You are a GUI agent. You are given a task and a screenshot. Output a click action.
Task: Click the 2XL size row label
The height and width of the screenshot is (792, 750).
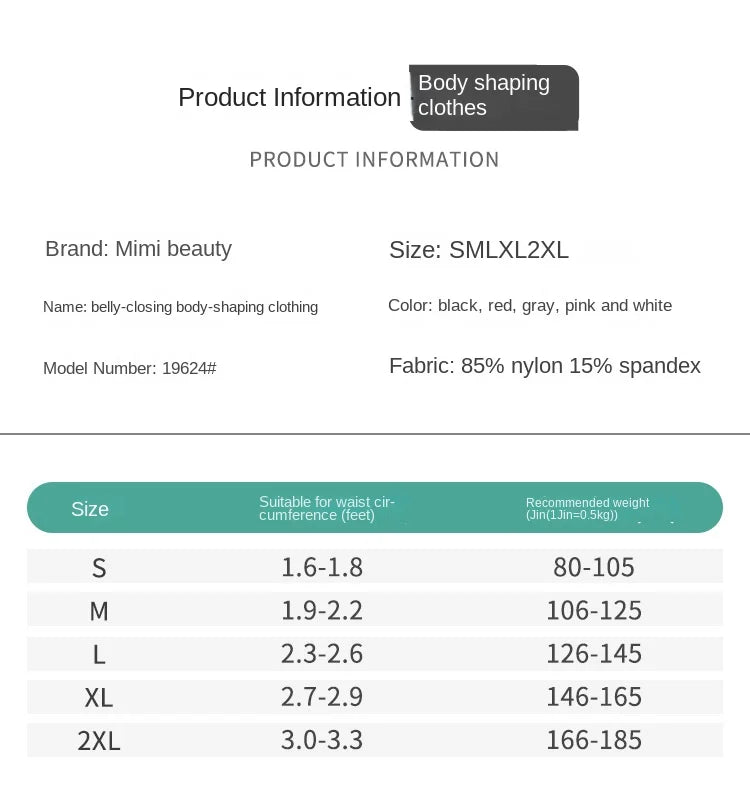pyautogui.click(x=99, y=741)
